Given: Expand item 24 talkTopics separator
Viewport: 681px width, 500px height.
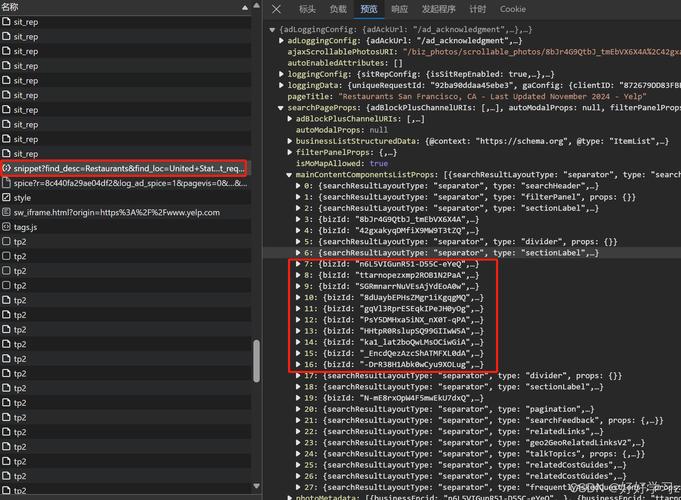Looking at the screenshot, I should 298,454.
